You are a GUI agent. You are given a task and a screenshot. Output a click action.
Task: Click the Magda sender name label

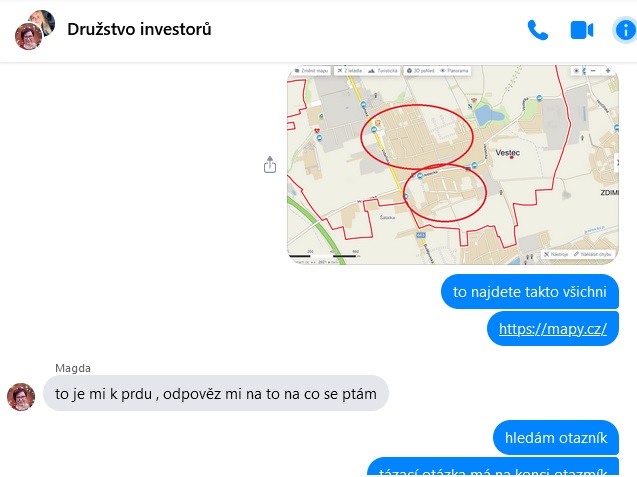73,368
